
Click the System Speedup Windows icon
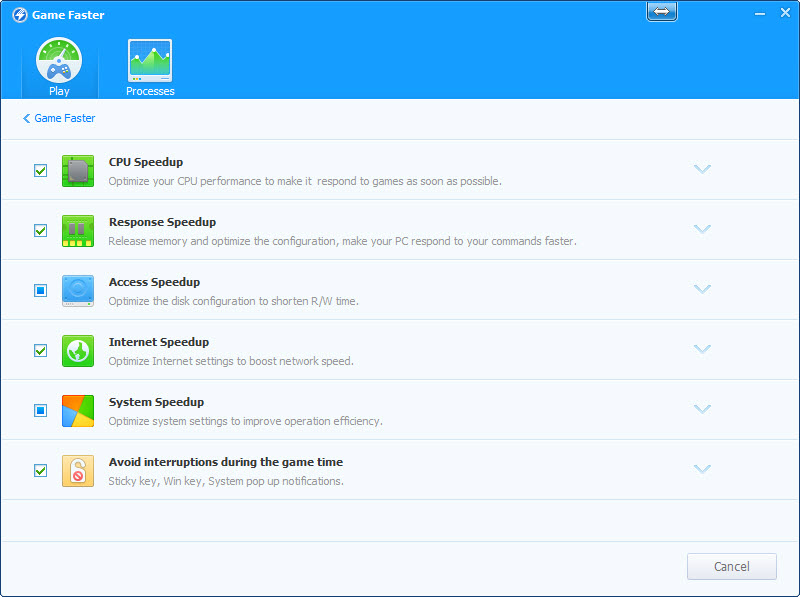(77, 411)
